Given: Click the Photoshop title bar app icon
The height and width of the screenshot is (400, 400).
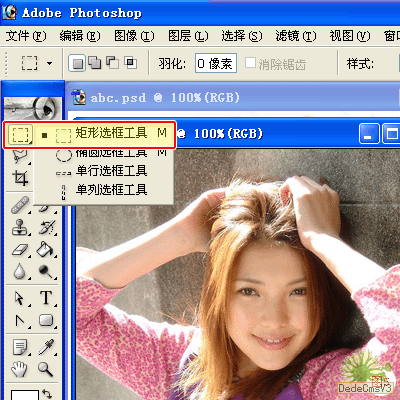Looking at the screenshot, I should coord(9,12).
